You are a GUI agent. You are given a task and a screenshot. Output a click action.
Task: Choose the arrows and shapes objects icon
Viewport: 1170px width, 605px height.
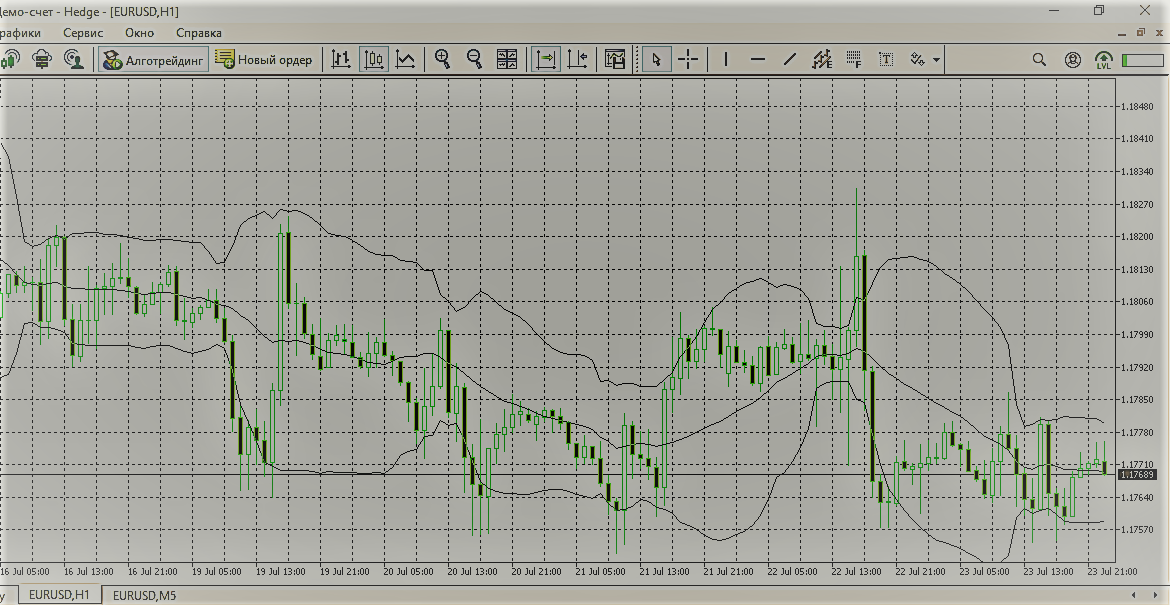pos(918,59)
